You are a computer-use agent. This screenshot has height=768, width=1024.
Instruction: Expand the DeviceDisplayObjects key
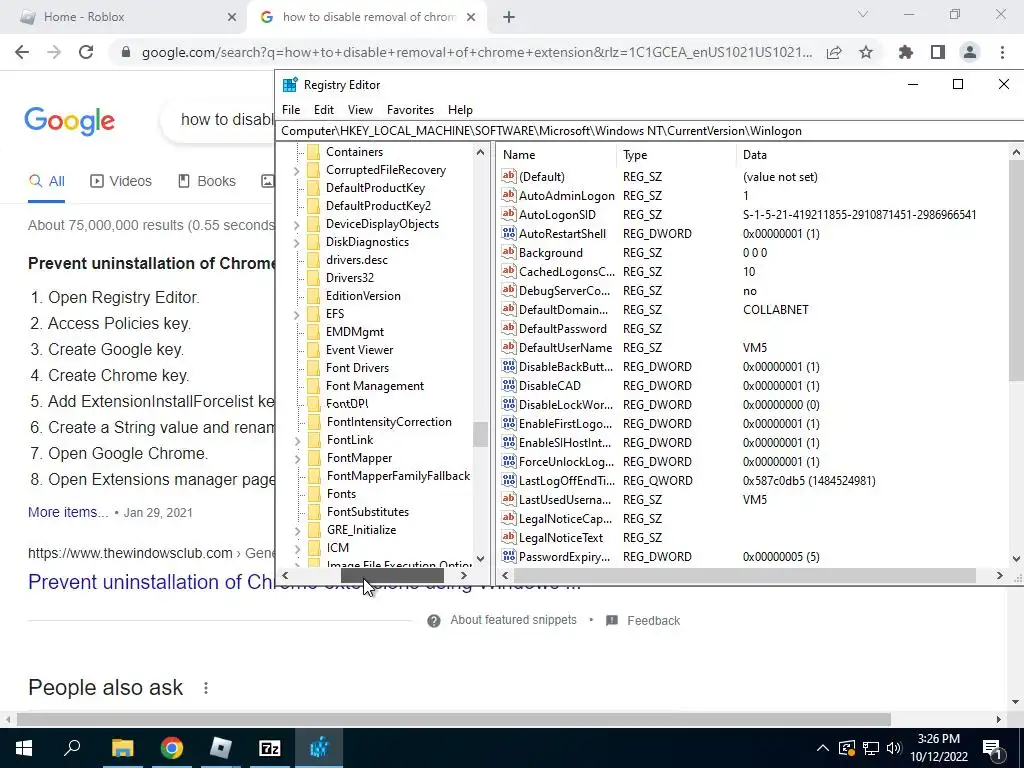point(296,224)
